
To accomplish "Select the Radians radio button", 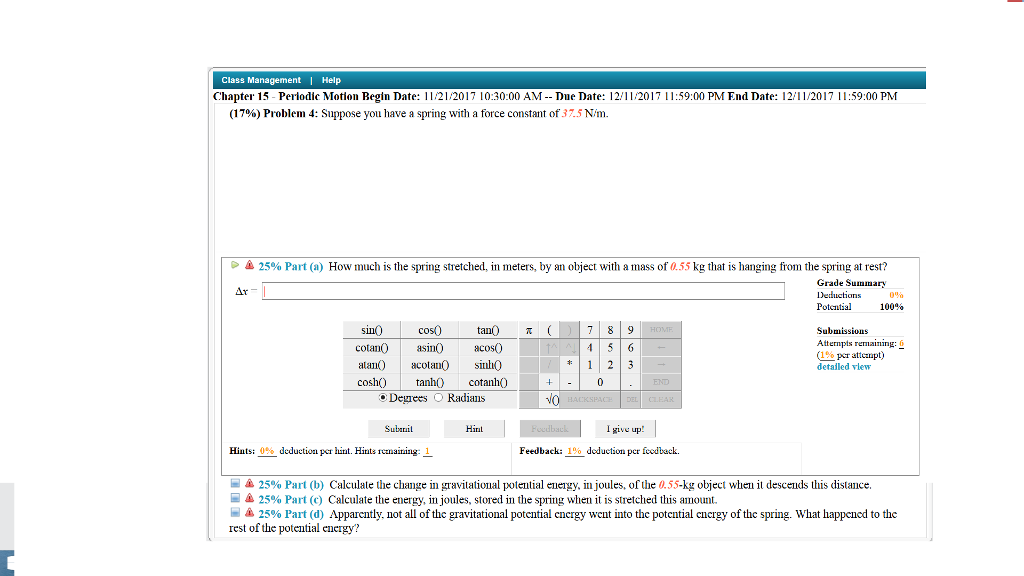I will [x=437, y=398].
